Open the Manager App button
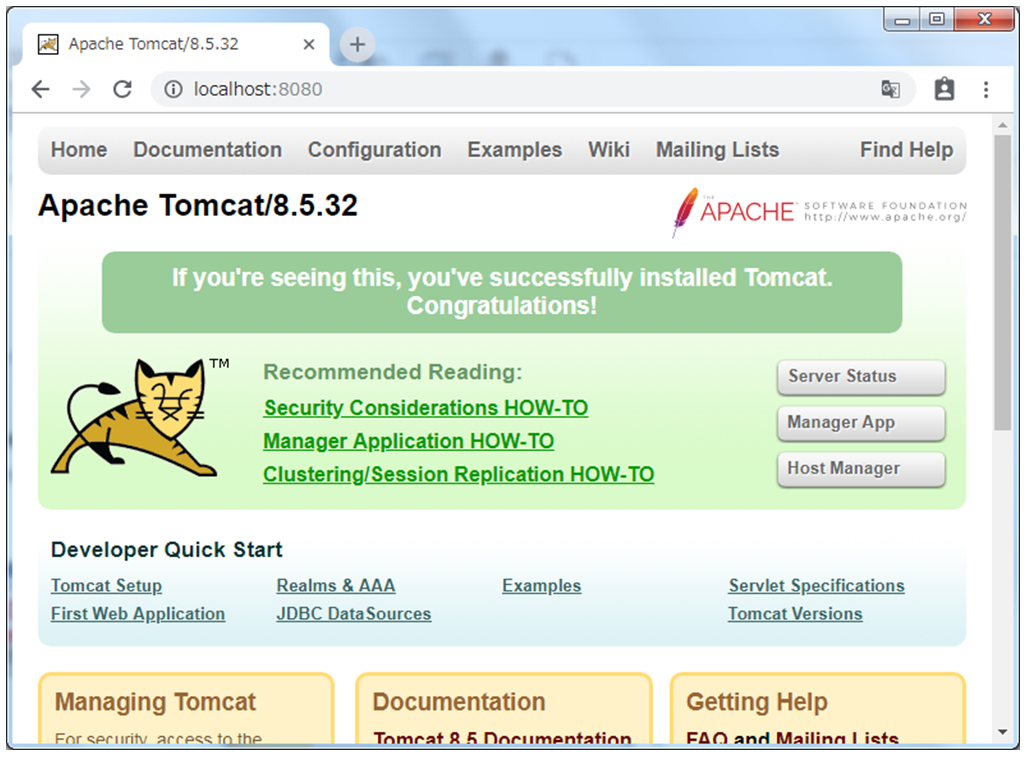Image resolution: width=1030 pixels, height=763 pixels. (x=860, y=423)
